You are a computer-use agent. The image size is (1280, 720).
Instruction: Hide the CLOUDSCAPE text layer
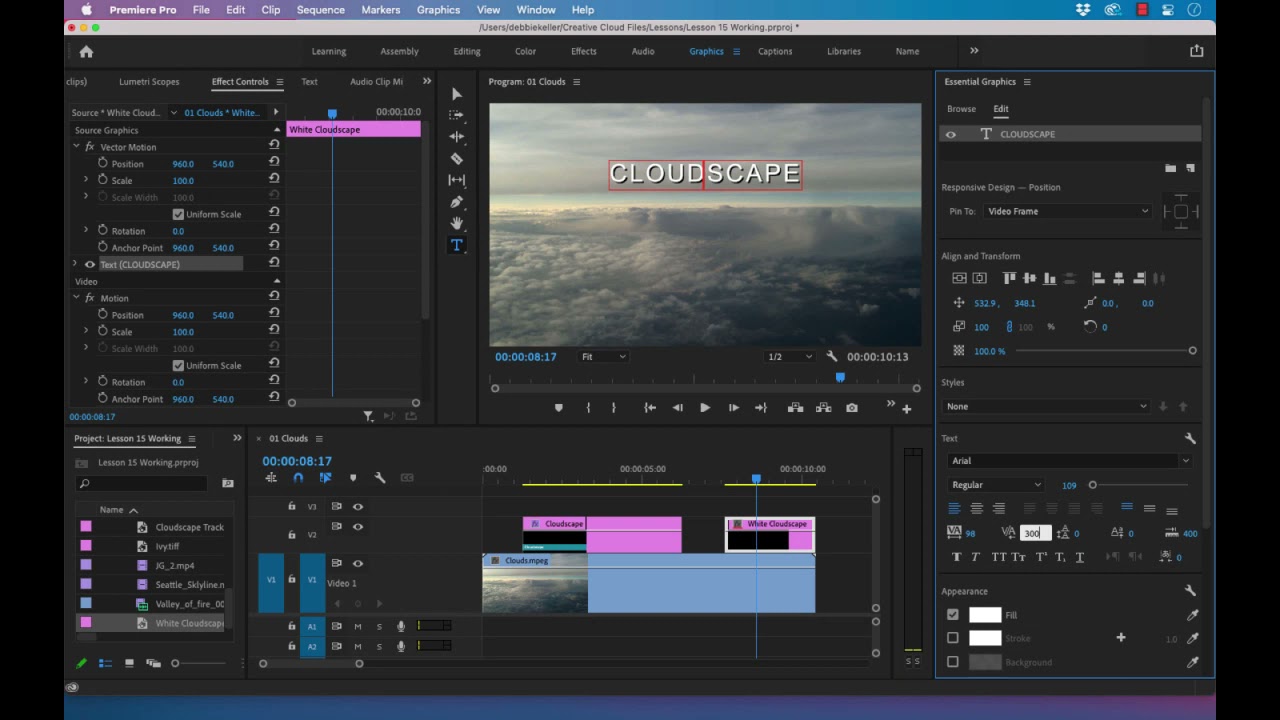click(x=951, y=134)
